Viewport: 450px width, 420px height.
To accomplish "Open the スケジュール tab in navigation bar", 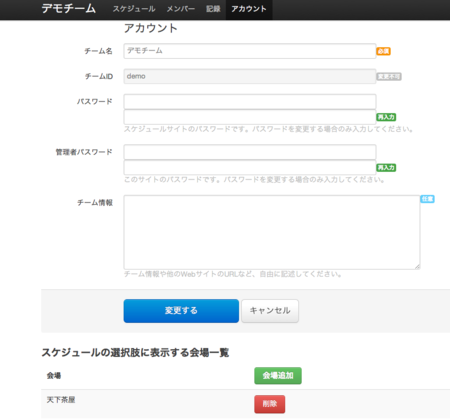I will tap(134, 9).
